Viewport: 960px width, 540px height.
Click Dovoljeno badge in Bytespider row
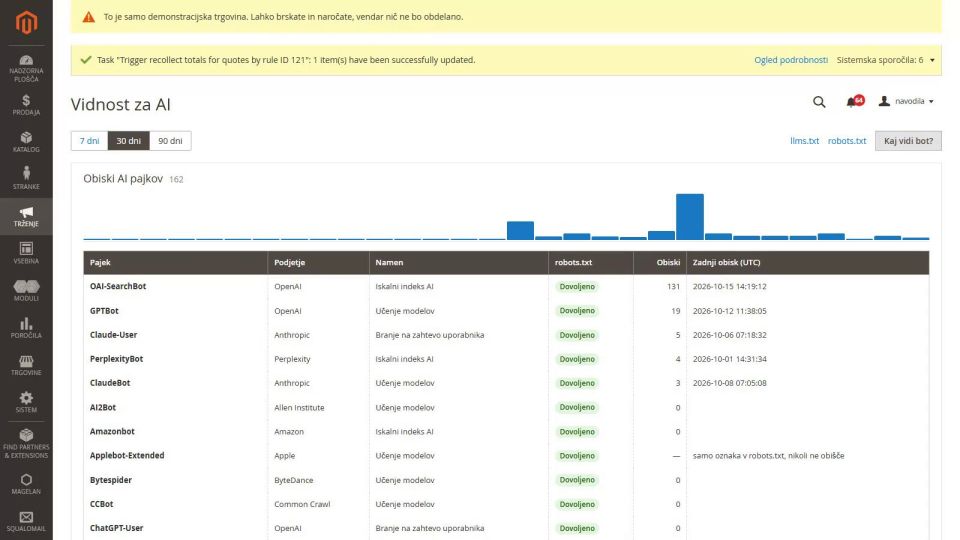(x=577, y=480)
